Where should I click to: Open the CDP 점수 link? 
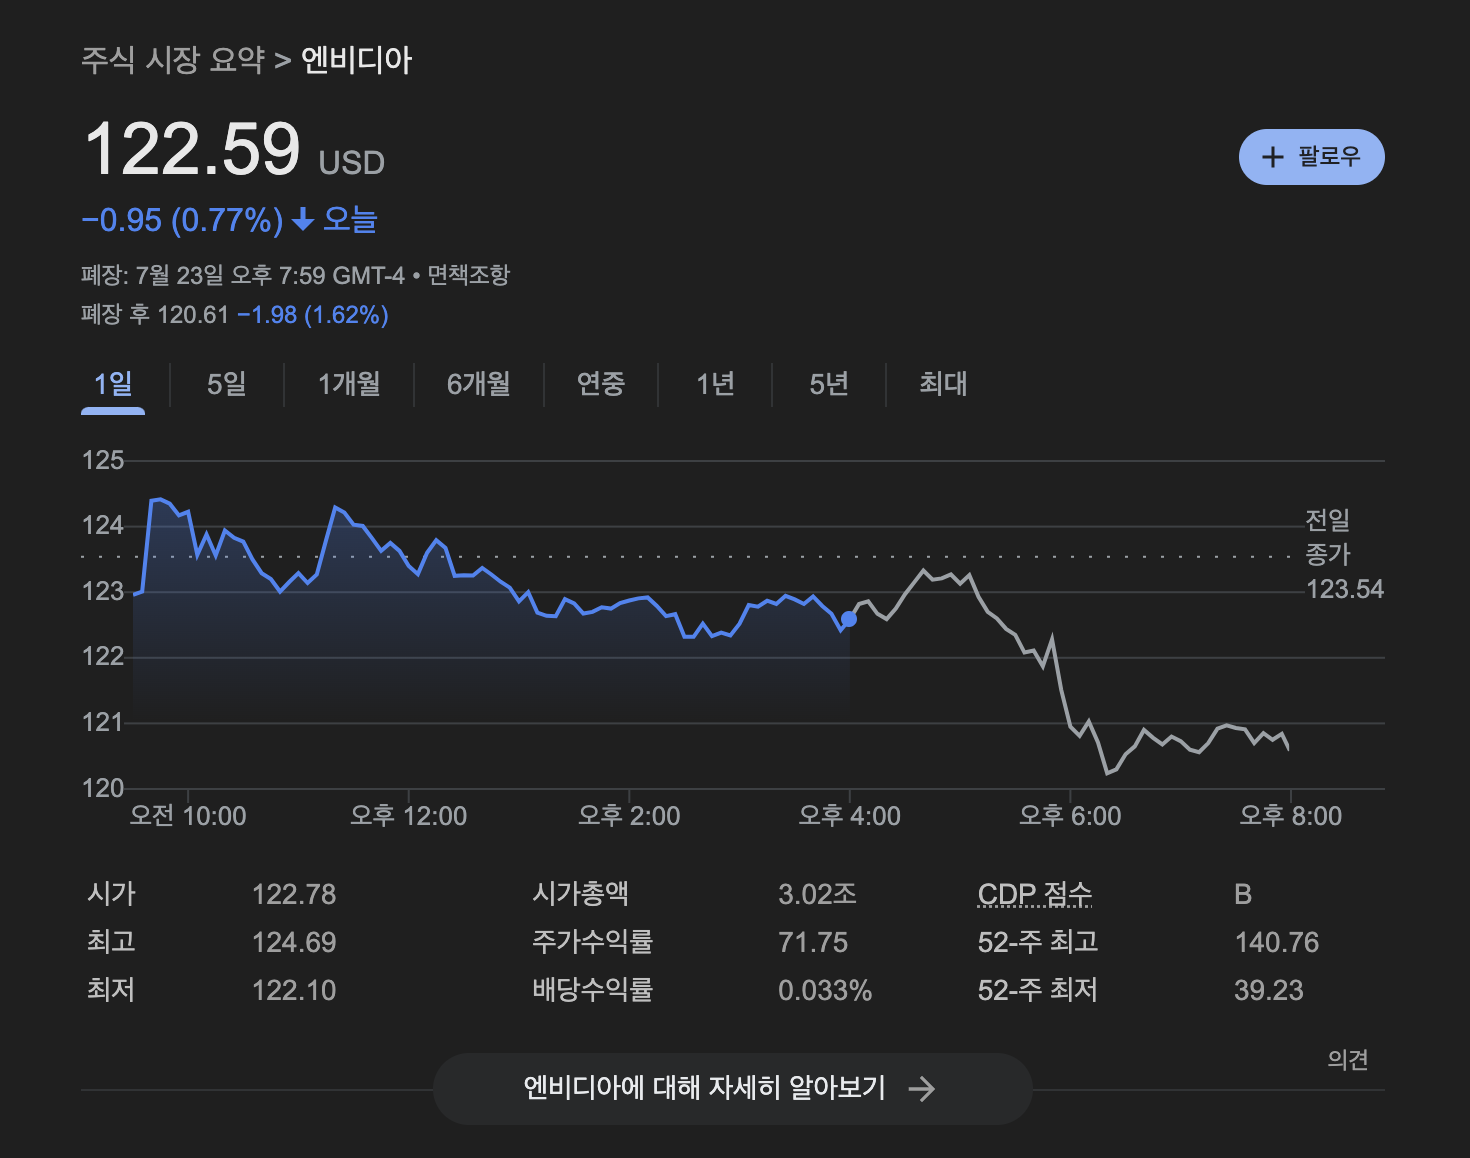[1035, 893]
